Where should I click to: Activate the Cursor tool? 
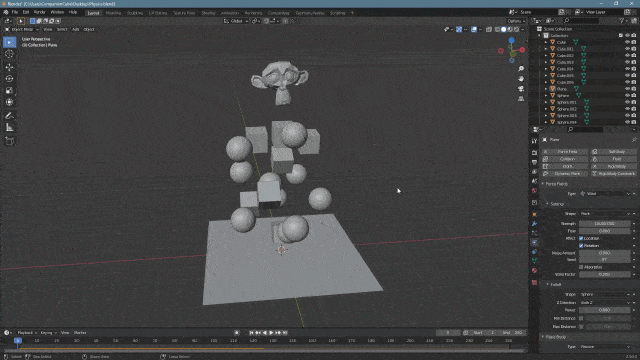pyautogui.click(x=9, y=53)
